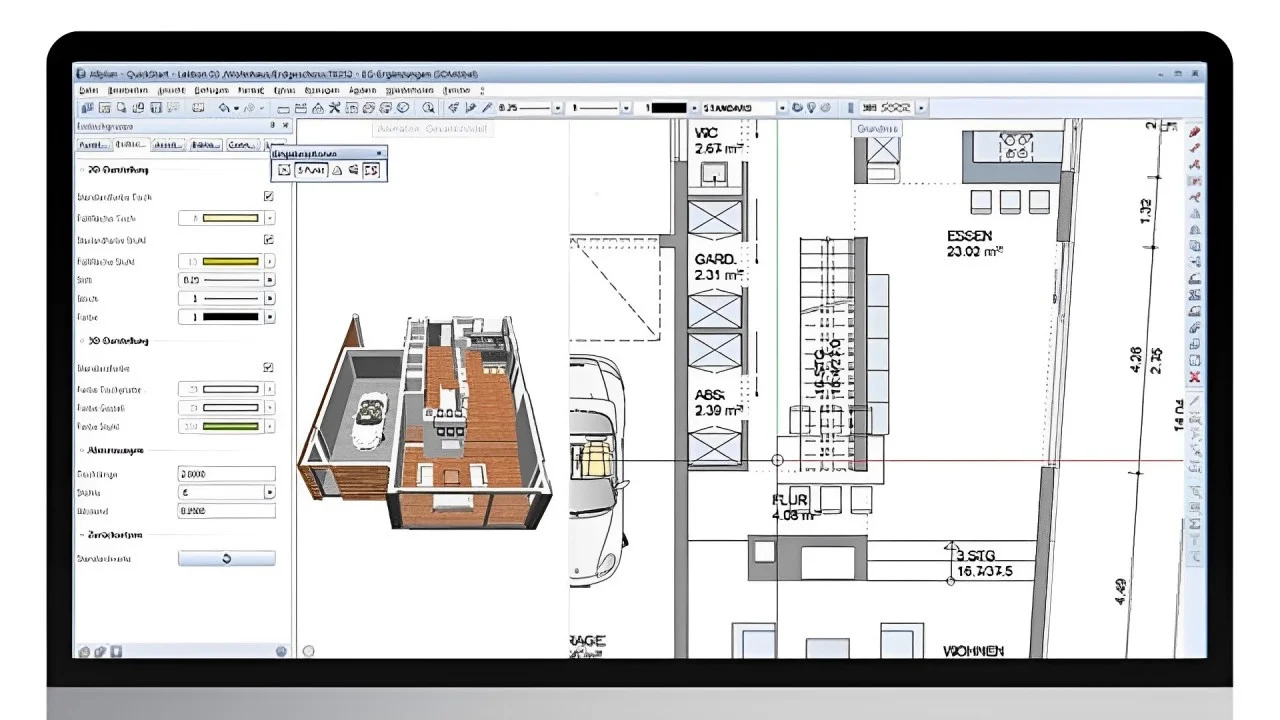The width and height of the screenshot is (1280, 720).
Task: Click the pin icon in side panel header
Action: (x=273, y=126)
